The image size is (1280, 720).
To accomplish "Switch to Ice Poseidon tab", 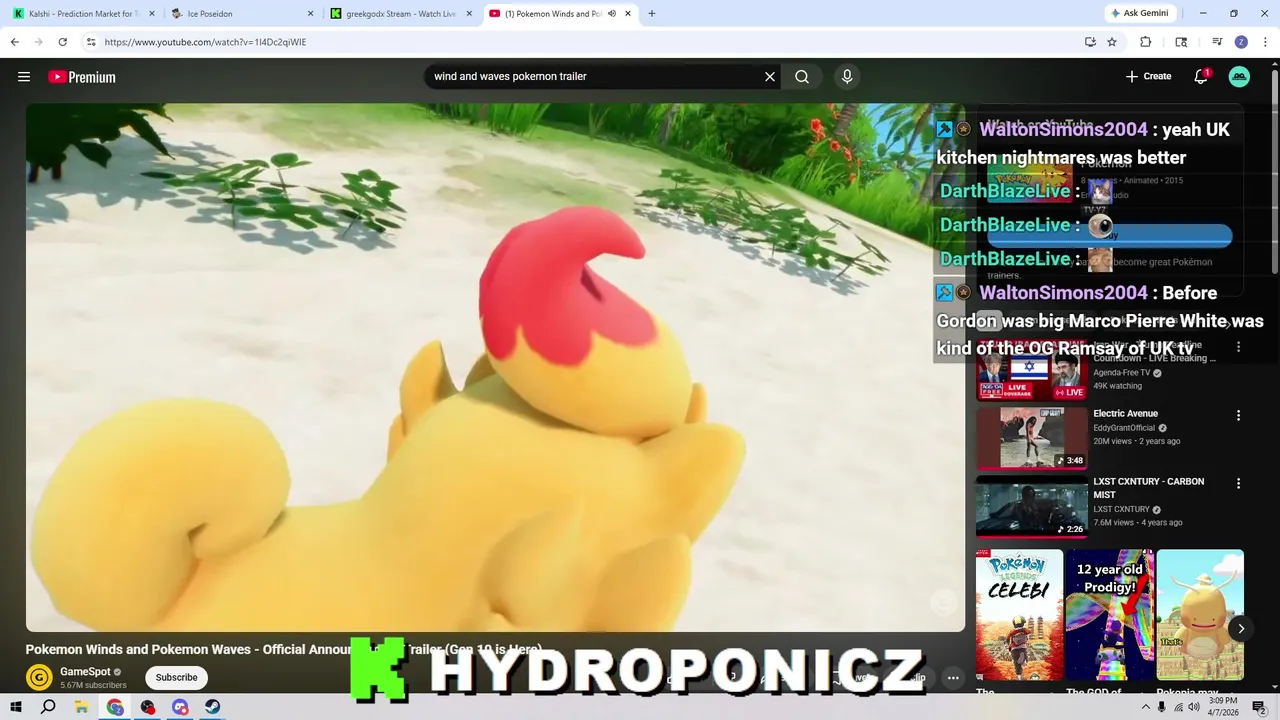I will (240, 14).
